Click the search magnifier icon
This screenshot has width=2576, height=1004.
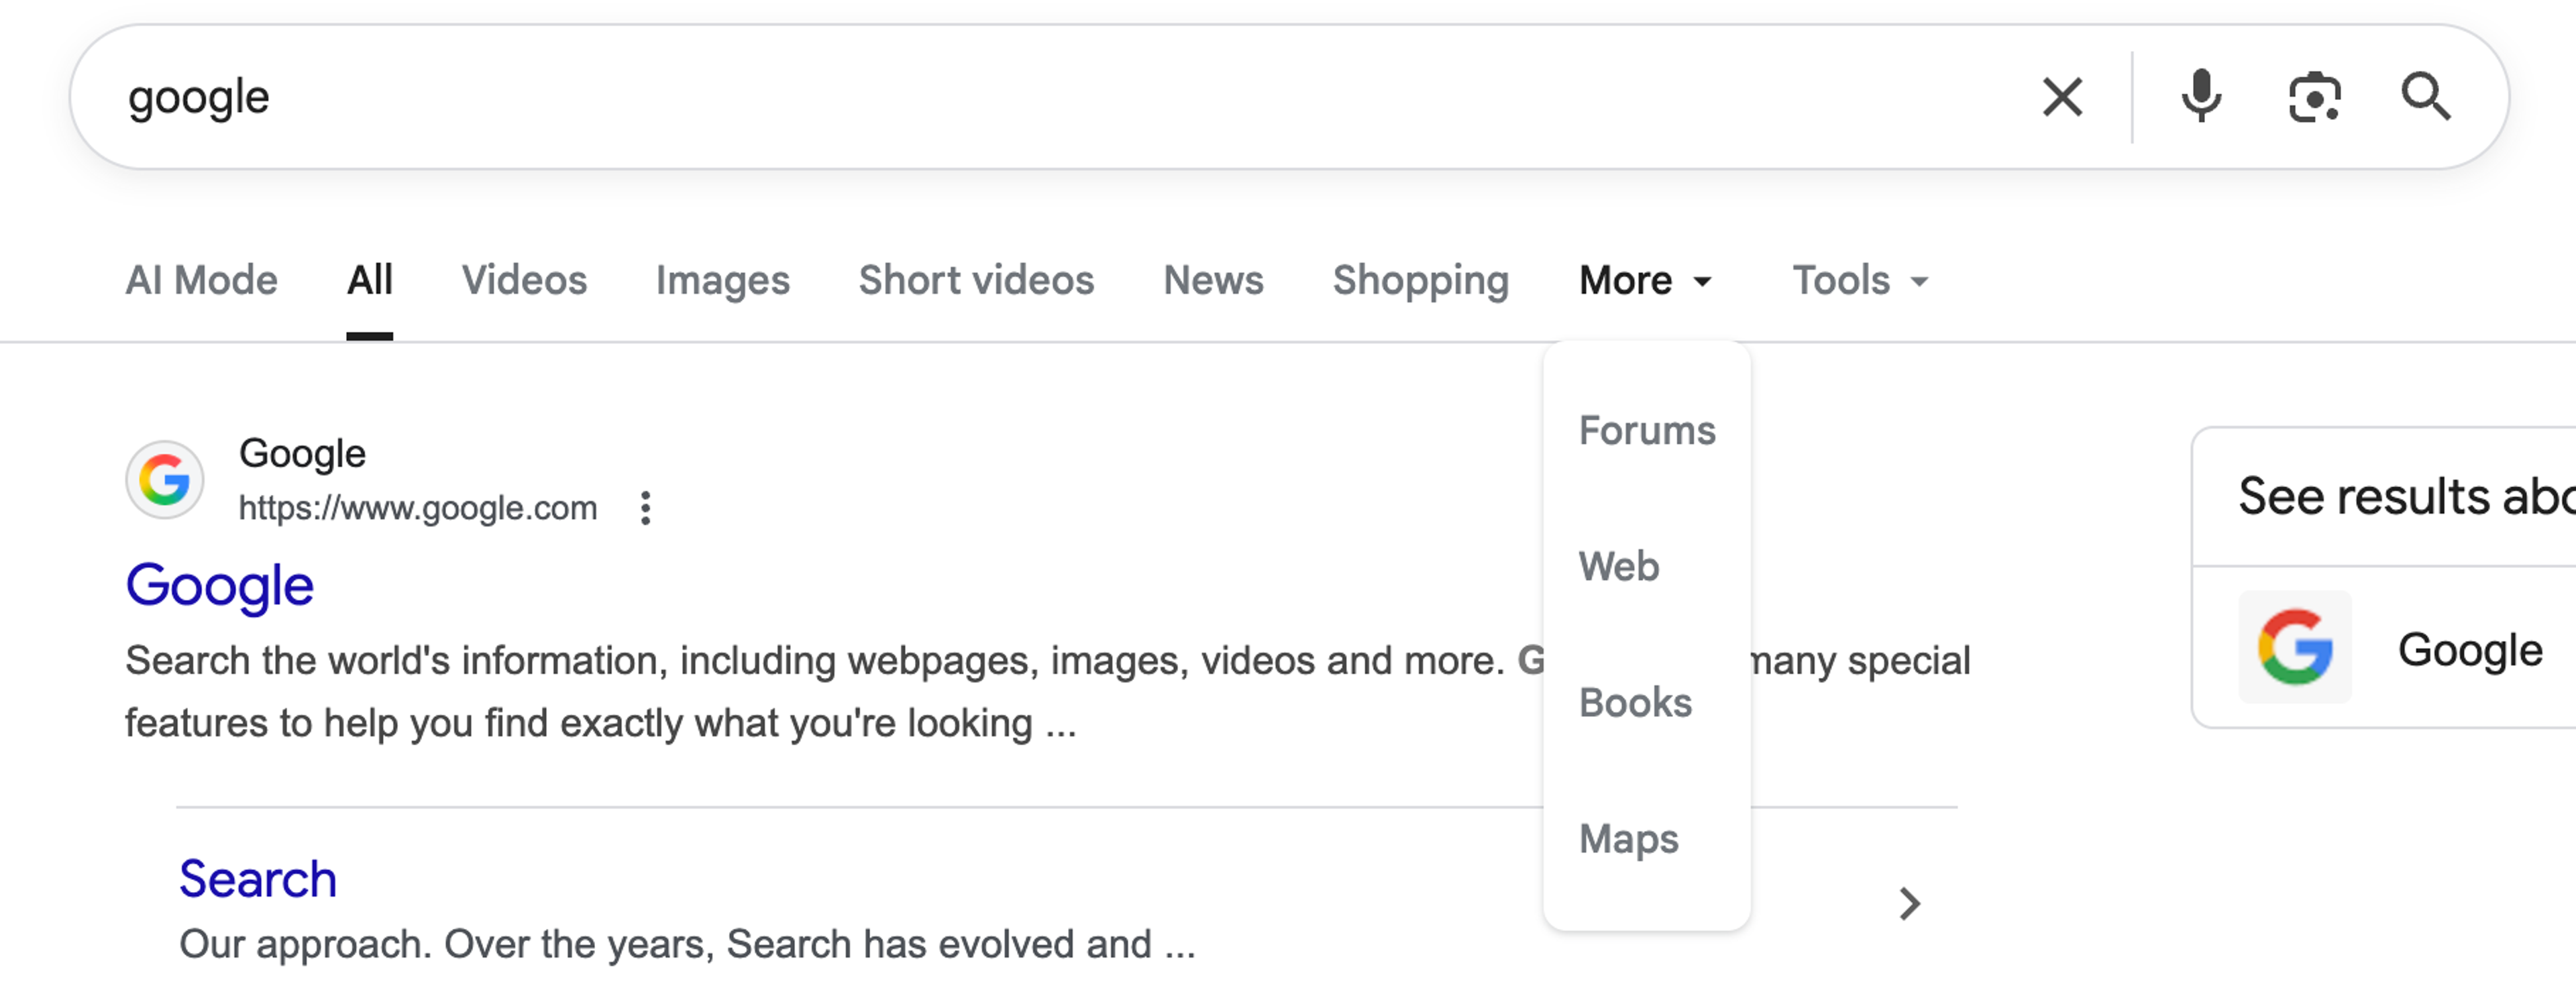point(2427,97)
